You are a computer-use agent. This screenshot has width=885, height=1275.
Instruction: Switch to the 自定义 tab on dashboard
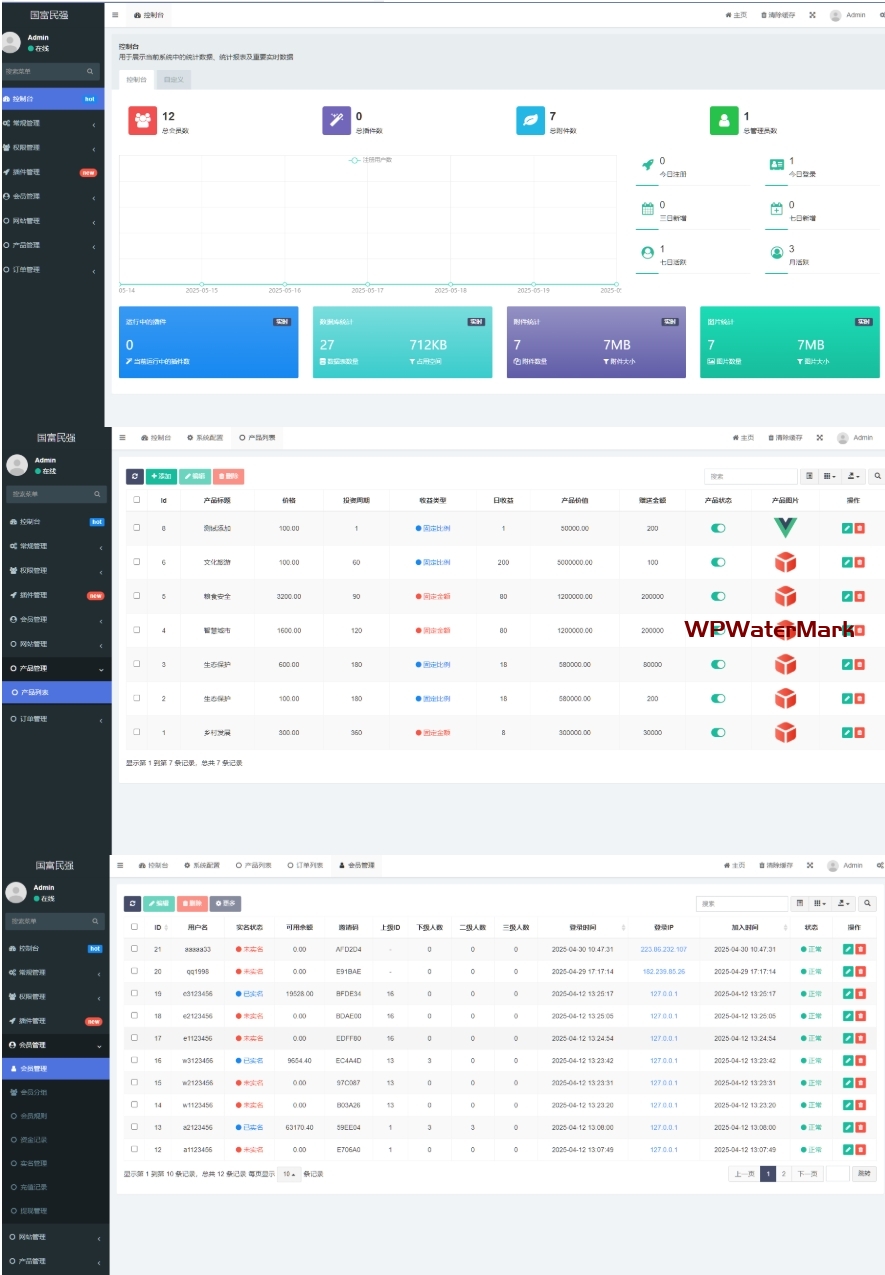click(x=173, y=79)
